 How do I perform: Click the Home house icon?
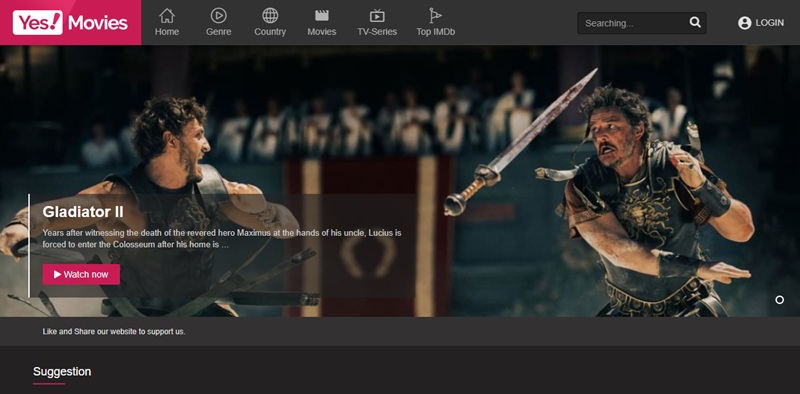coord(167,16)
